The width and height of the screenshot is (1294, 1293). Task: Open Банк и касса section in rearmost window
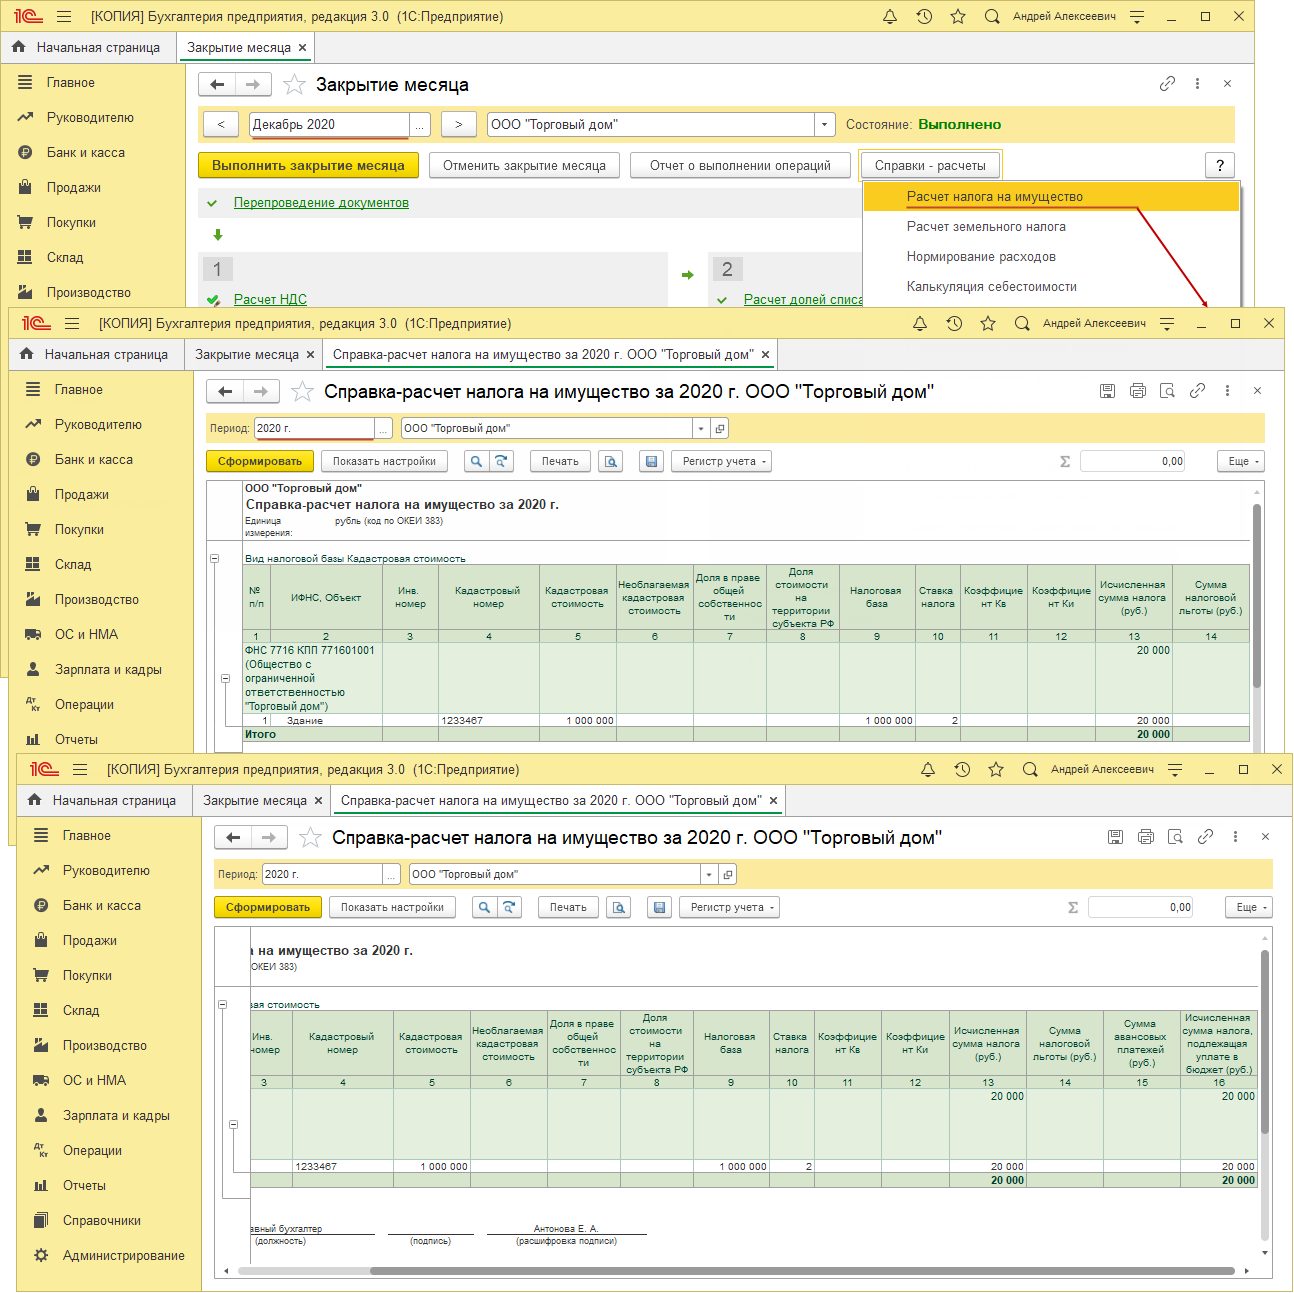(86, 153)
